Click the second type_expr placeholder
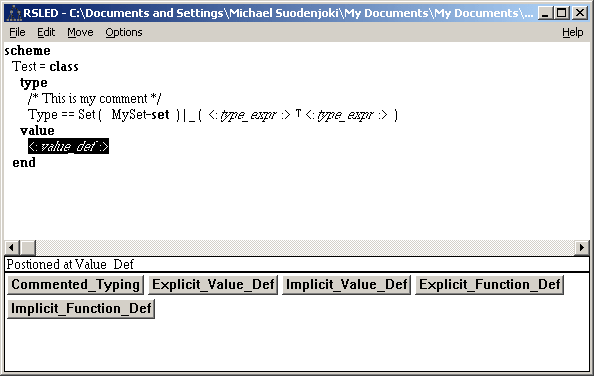 click(x=346, y=114)
